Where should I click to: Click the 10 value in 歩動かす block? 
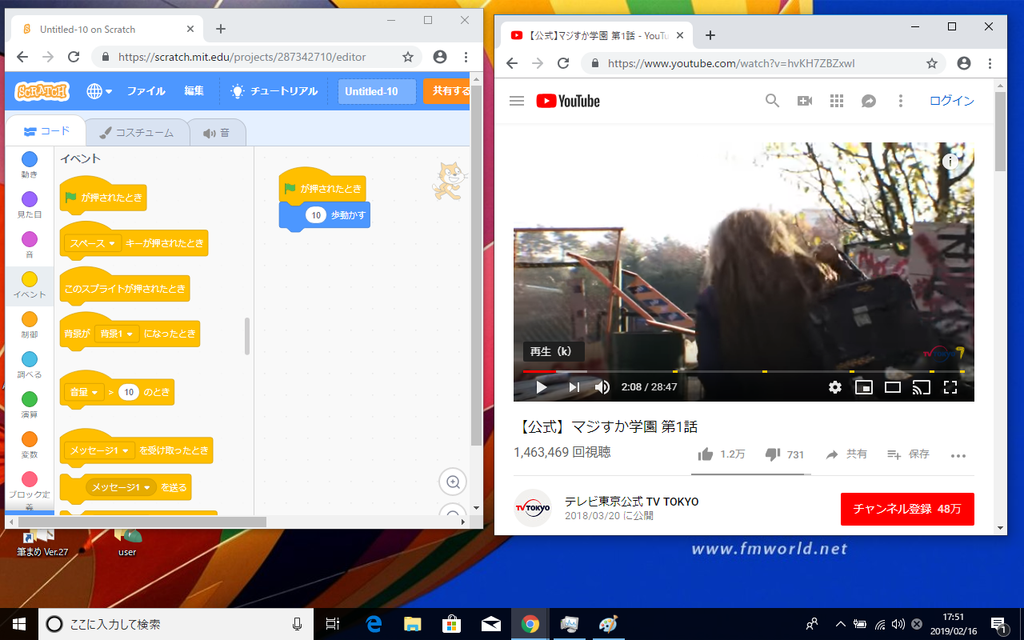(x=316, y=215)
